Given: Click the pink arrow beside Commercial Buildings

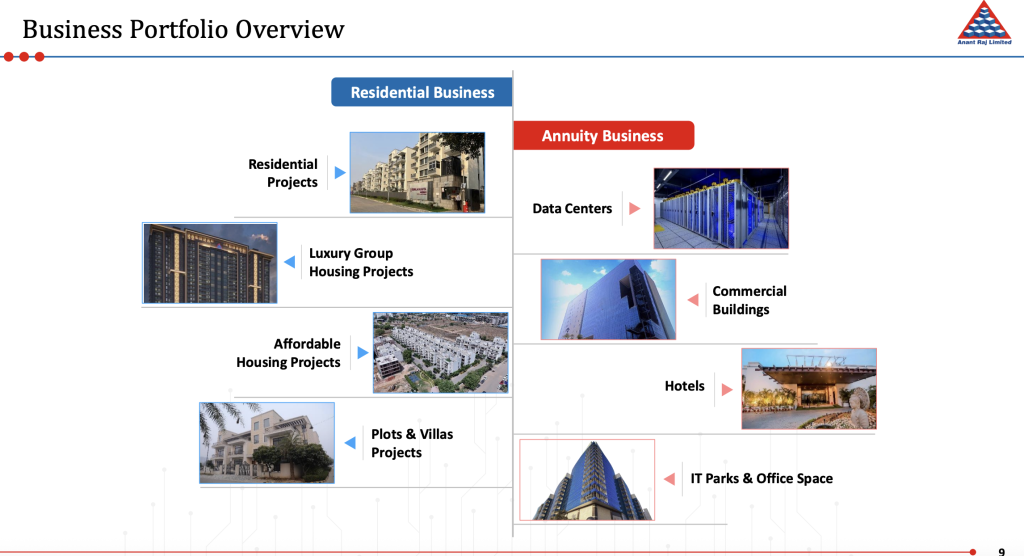Looking at the screenshot, I should point(692,300).
